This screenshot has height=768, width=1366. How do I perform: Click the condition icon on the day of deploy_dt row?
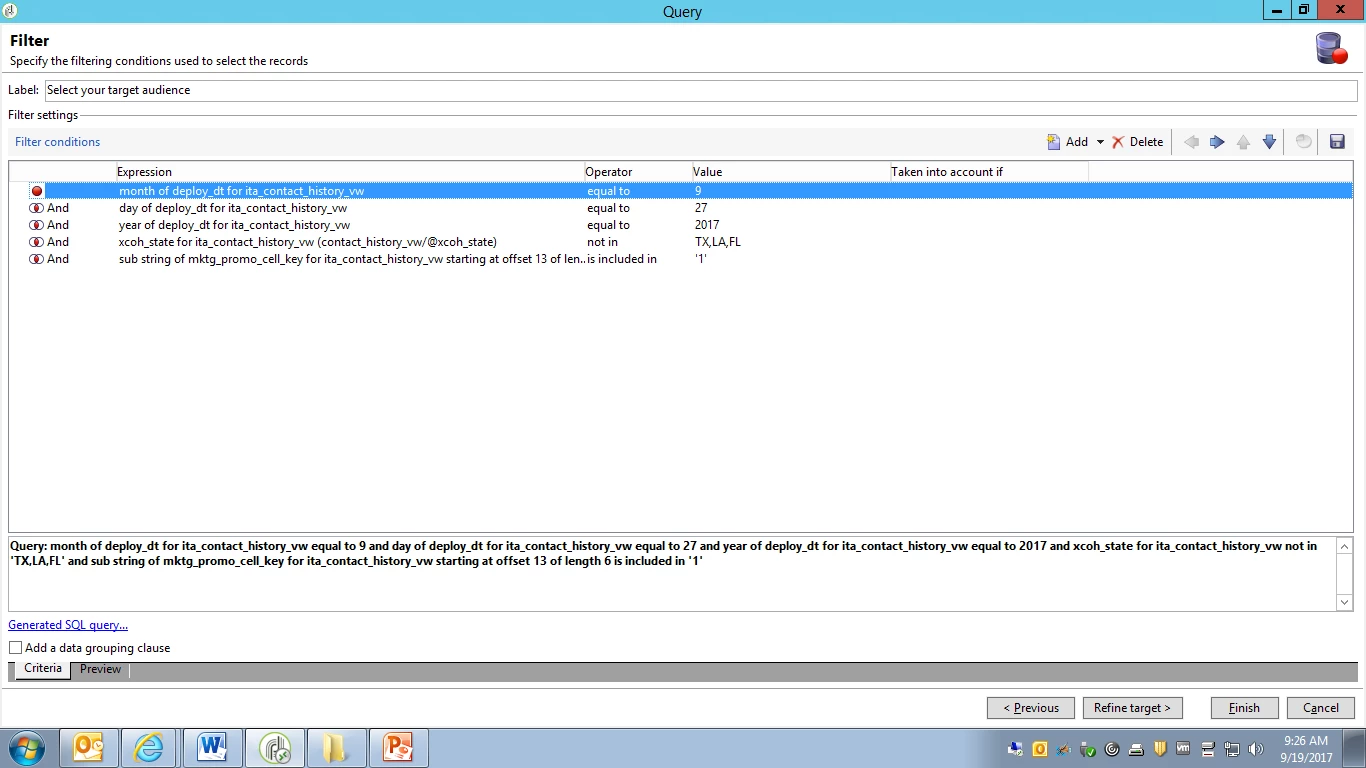click(37, 208)
